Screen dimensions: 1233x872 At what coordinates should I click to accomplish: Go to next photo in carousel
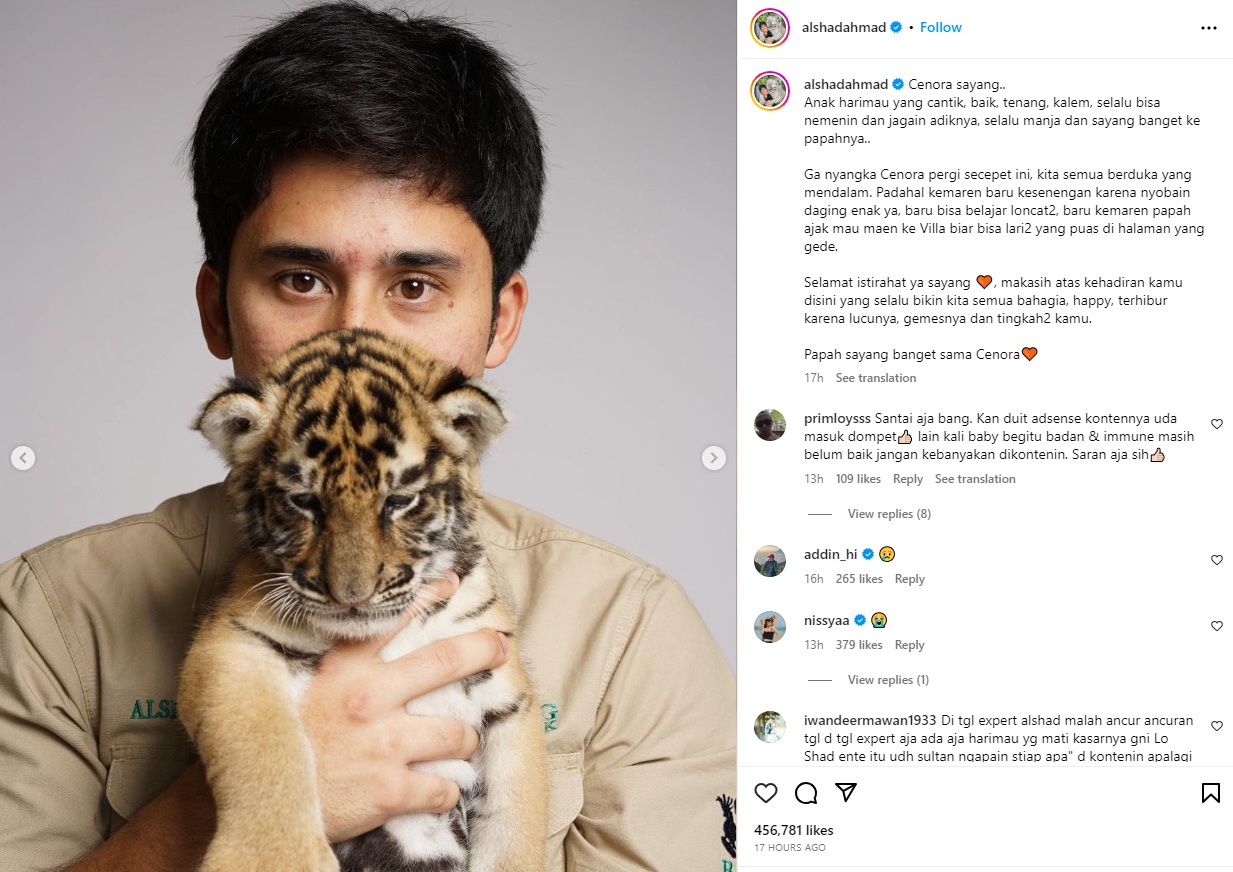pyautogui.click(x=713, y=458)
